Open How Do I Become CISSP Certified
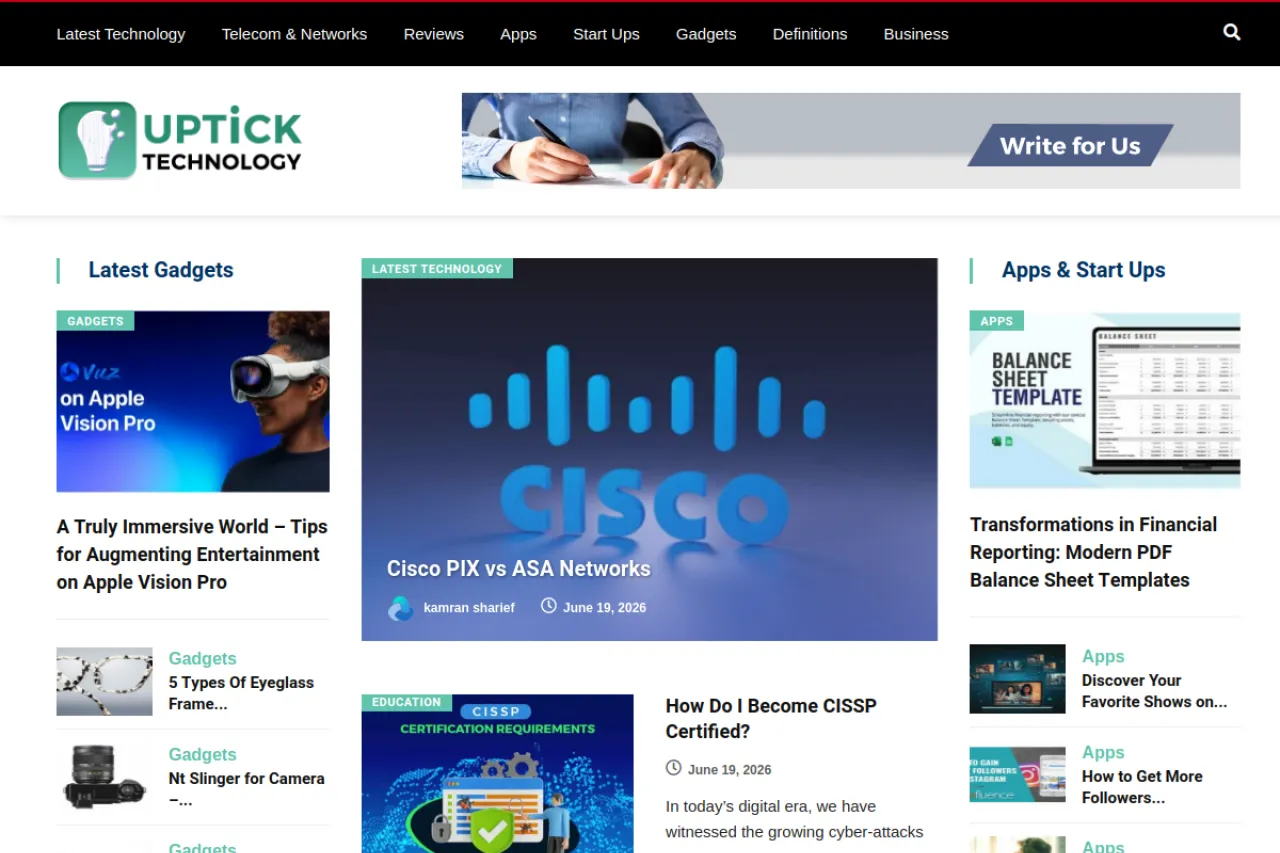The image size is (1280, 853). point(771,718)
